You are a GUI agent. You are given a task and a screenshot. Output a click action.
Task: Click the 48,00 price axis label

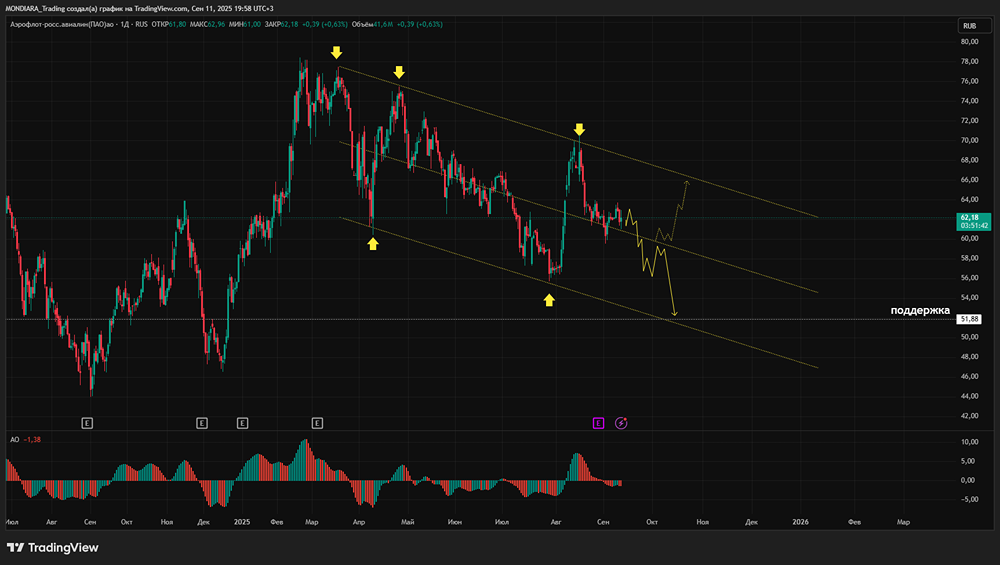(969, 356)
